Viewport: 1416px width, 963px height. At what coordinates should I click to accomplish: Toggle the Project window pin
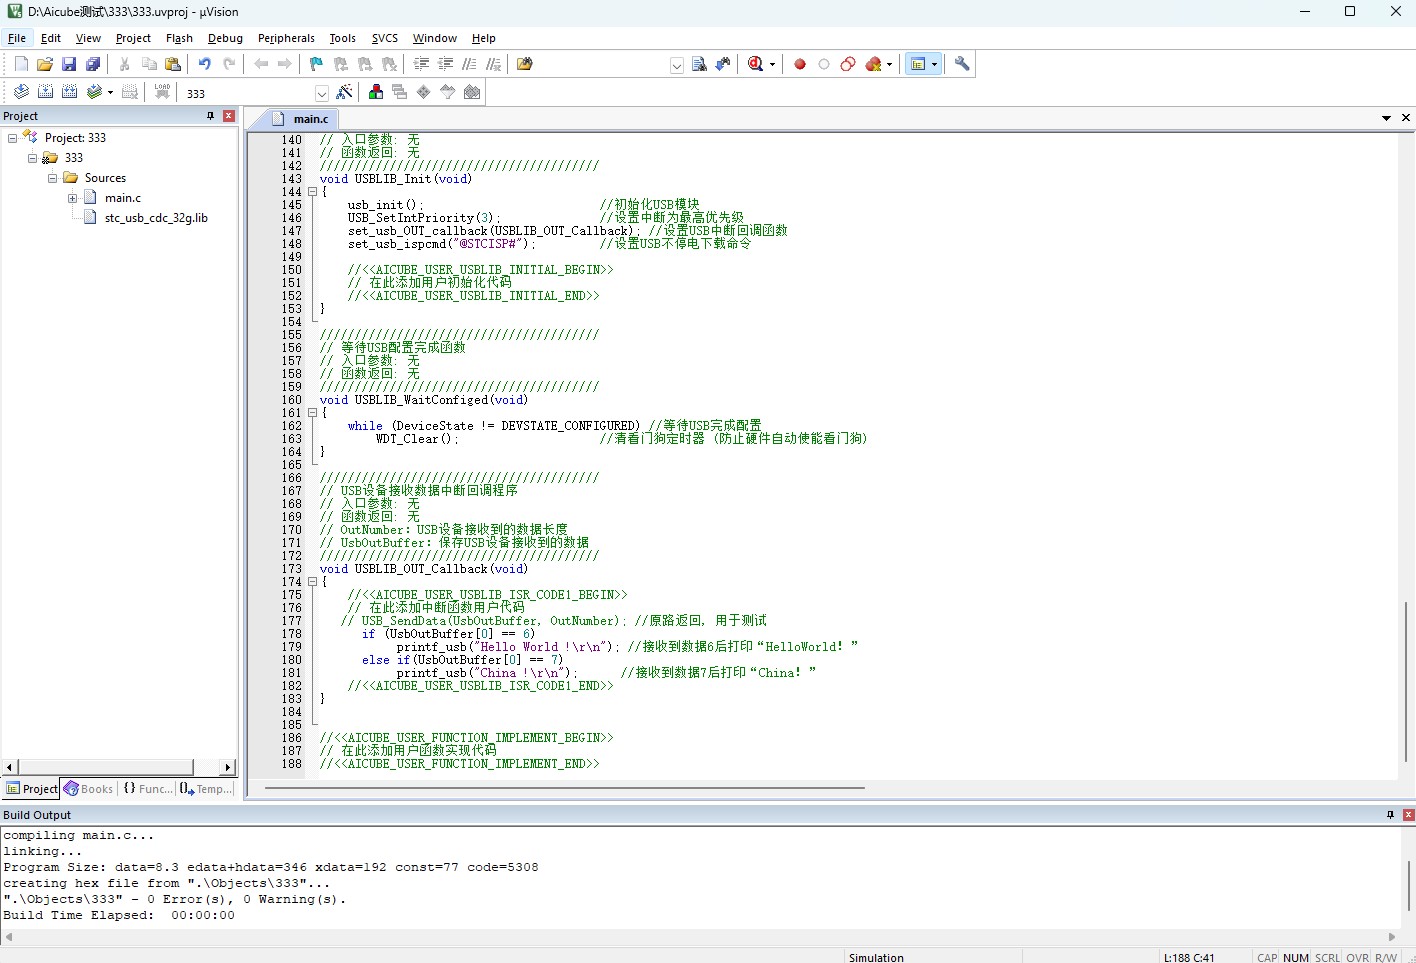click(x=210, y=116)
